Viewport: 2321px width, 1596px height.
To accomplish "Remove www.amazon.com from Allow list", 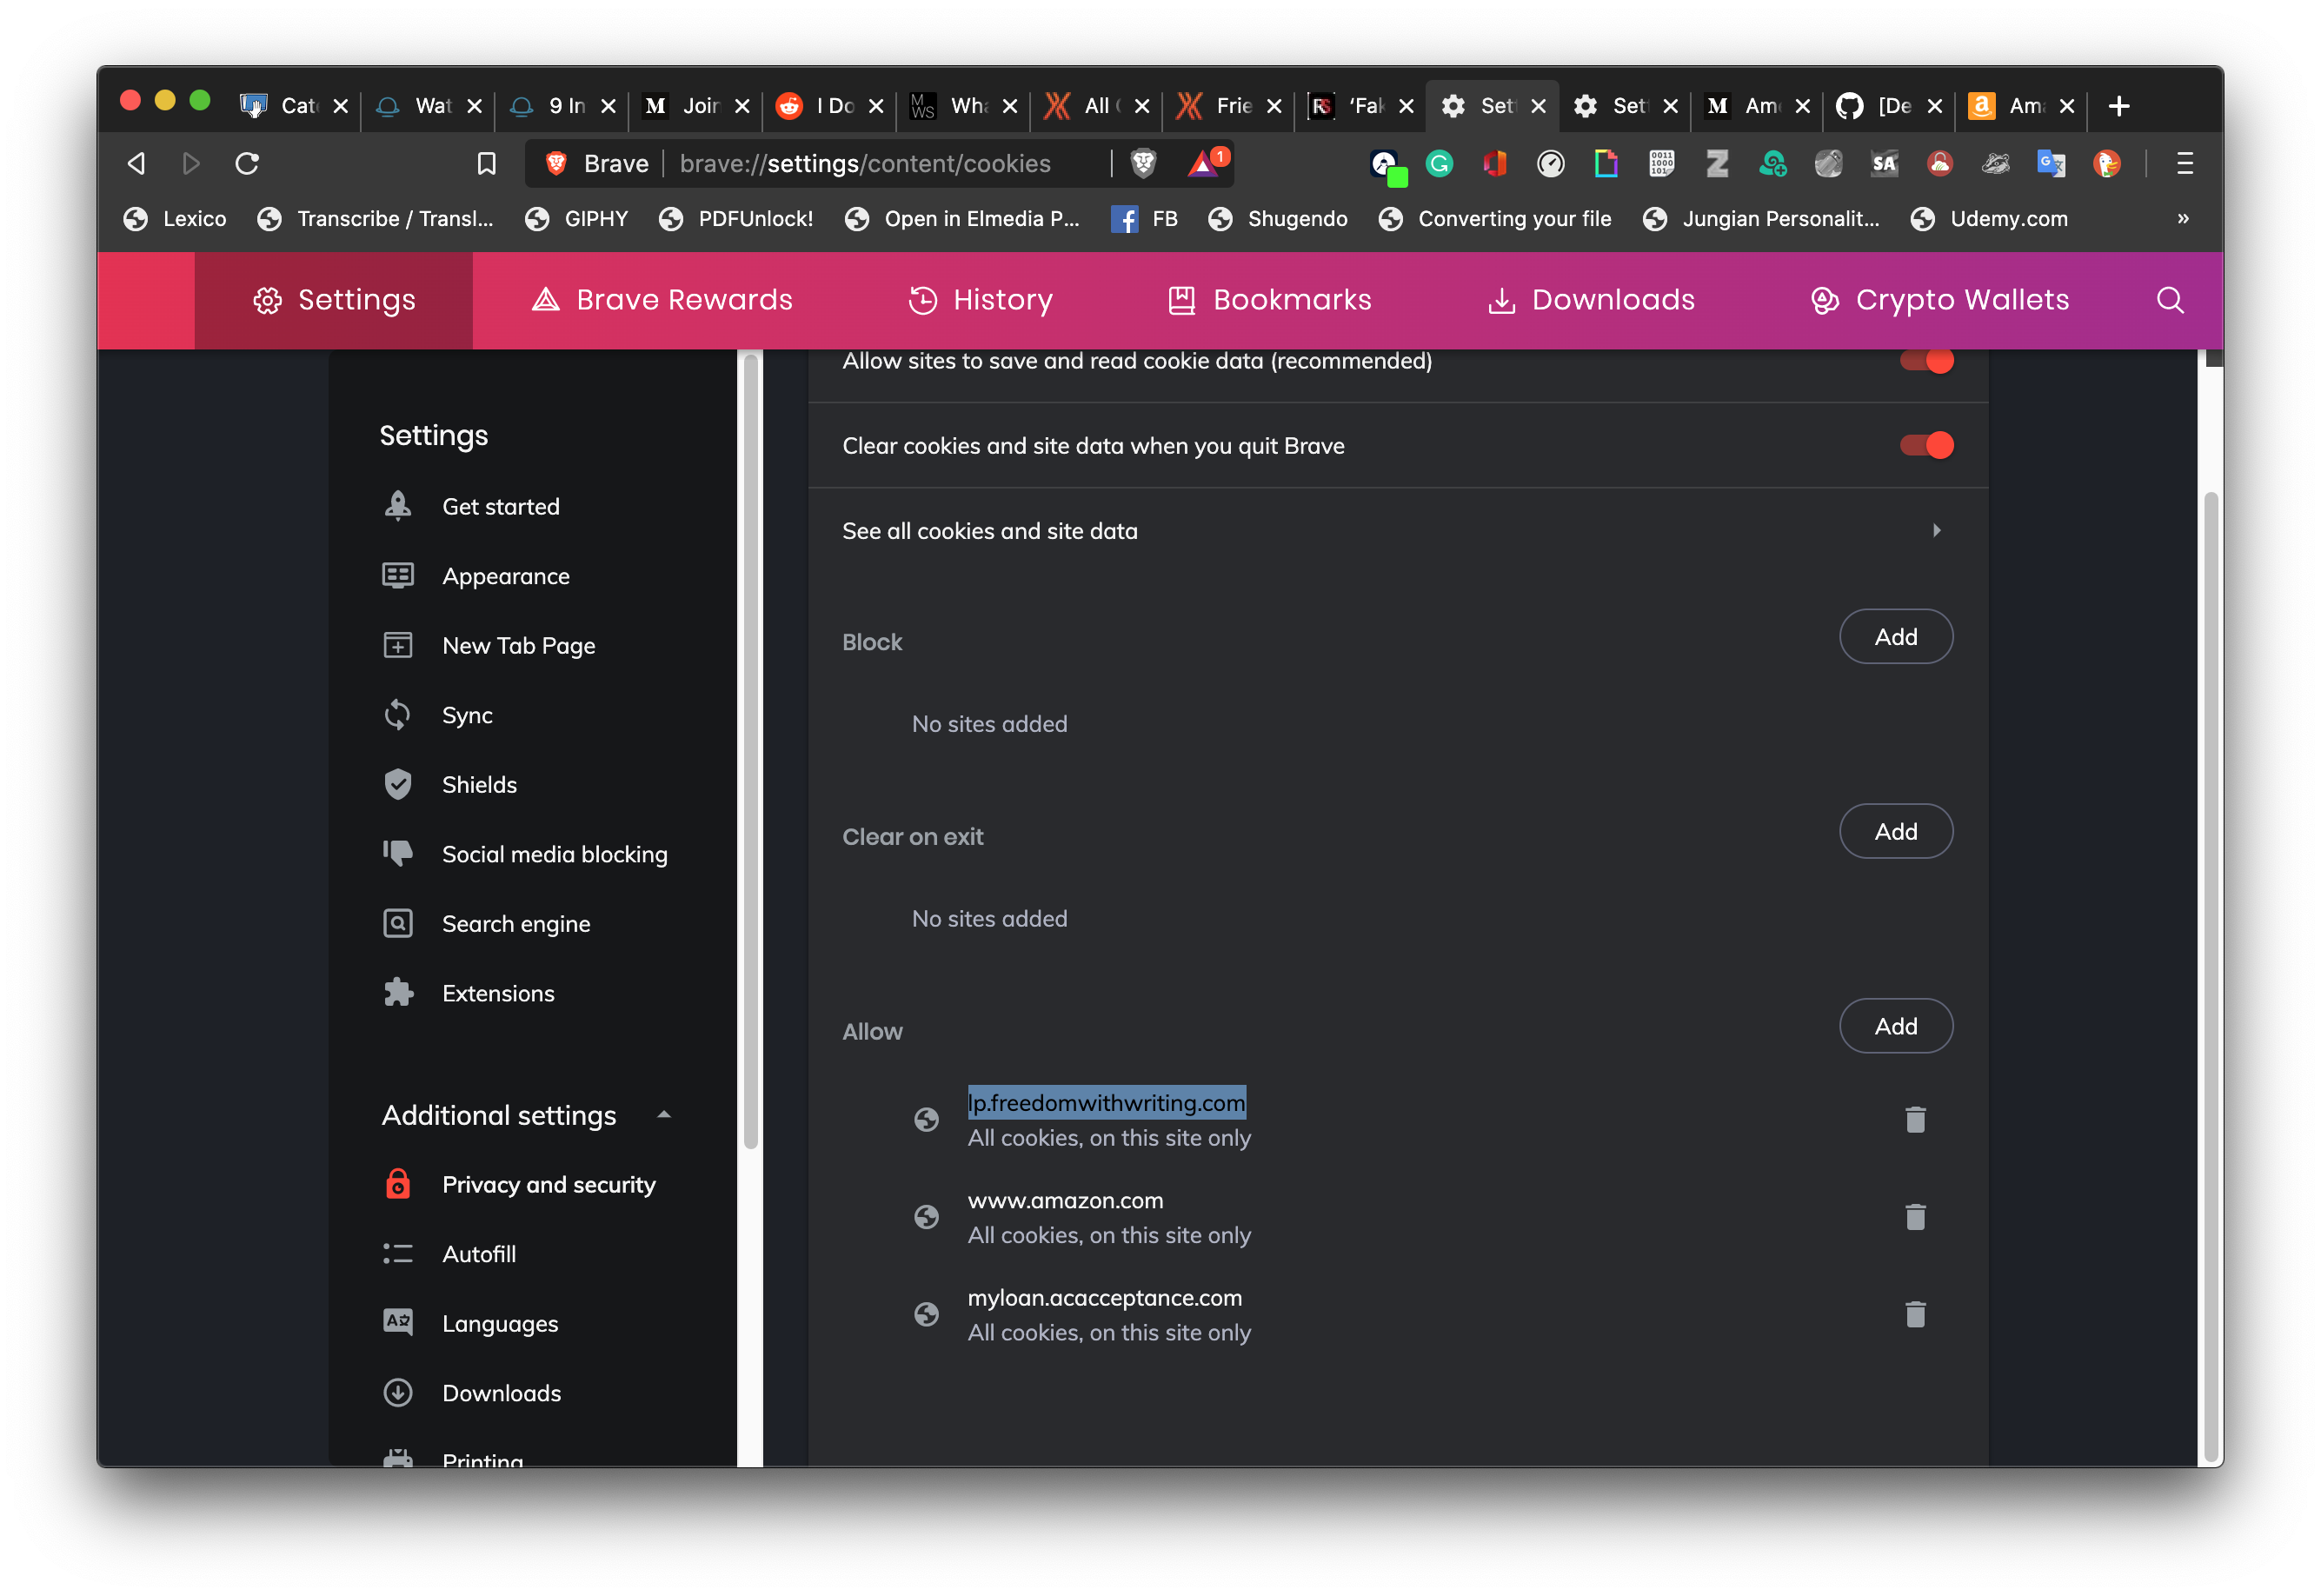I will click(x=1914, y=1217).
